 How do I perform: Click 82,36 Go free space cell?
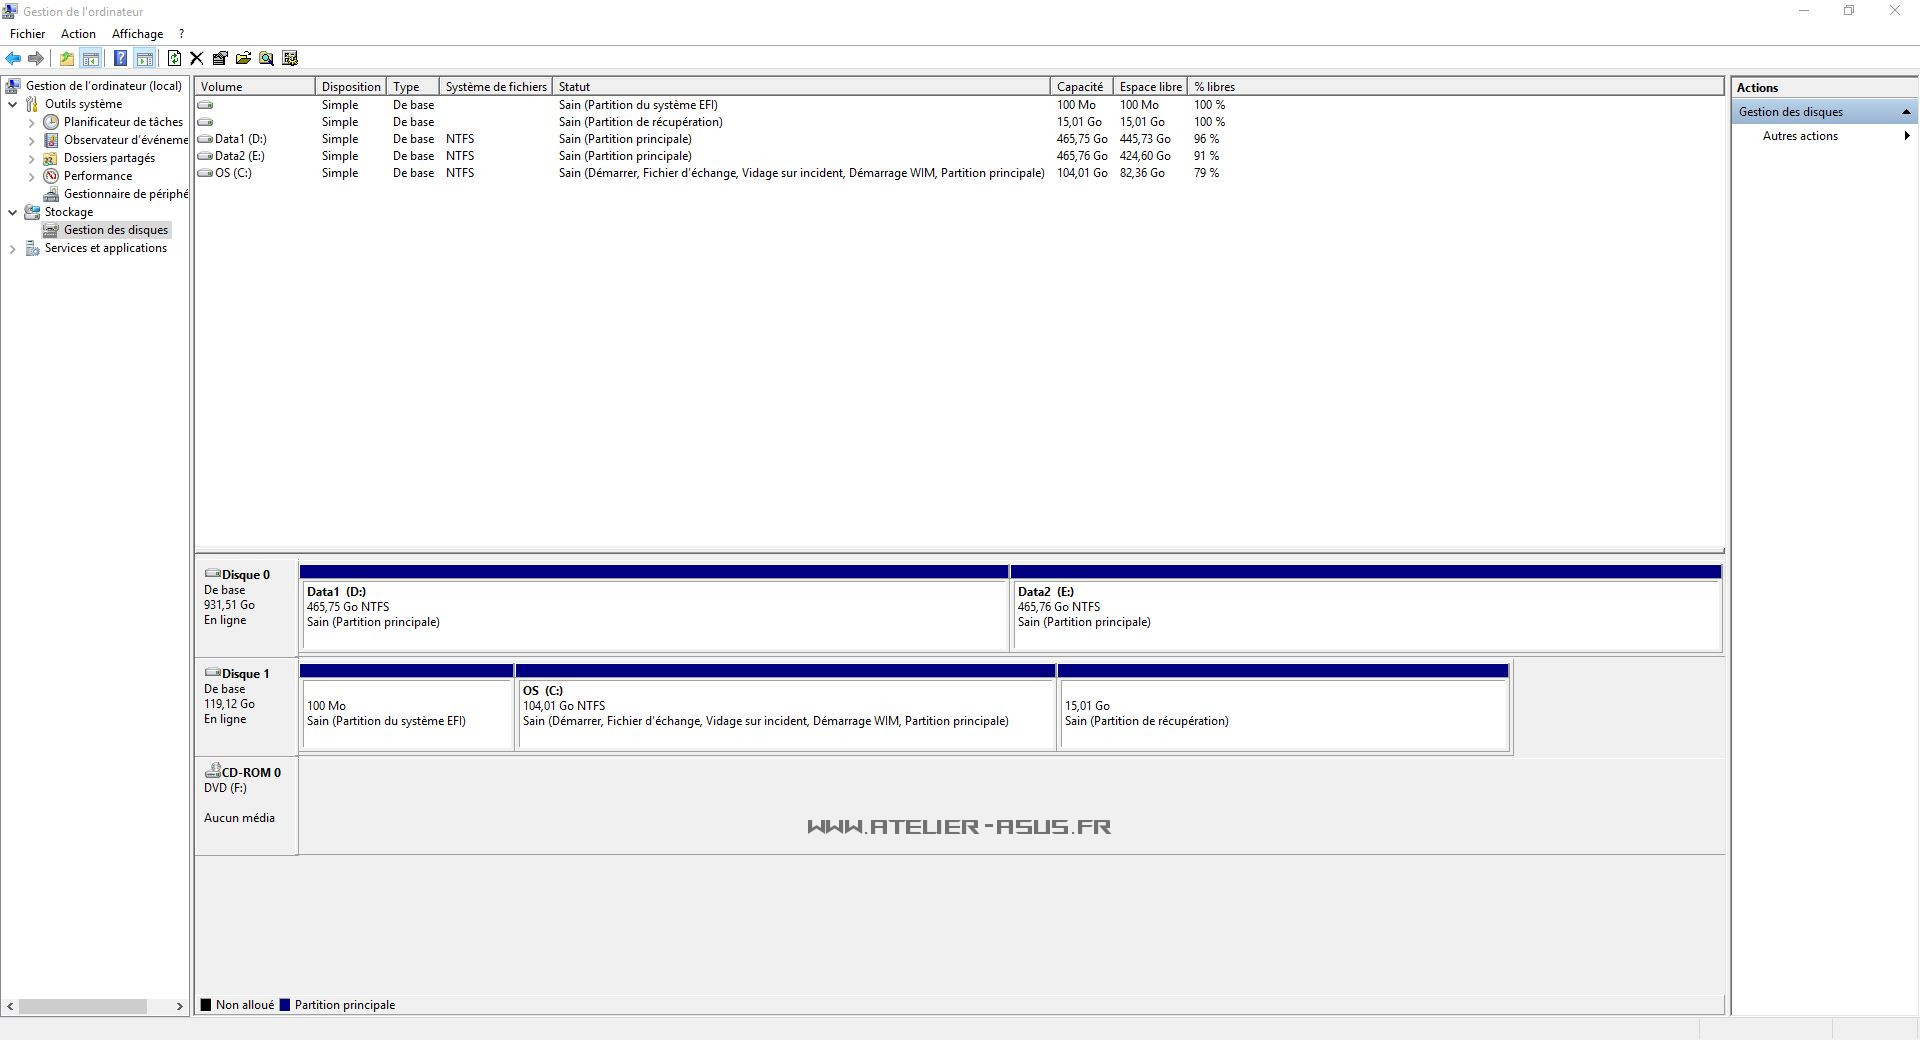(x=1142, y=173)
